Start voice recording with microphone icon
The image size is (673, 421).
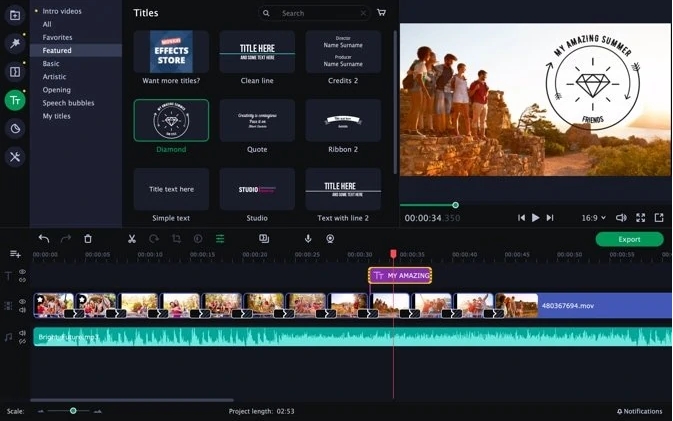308,239
